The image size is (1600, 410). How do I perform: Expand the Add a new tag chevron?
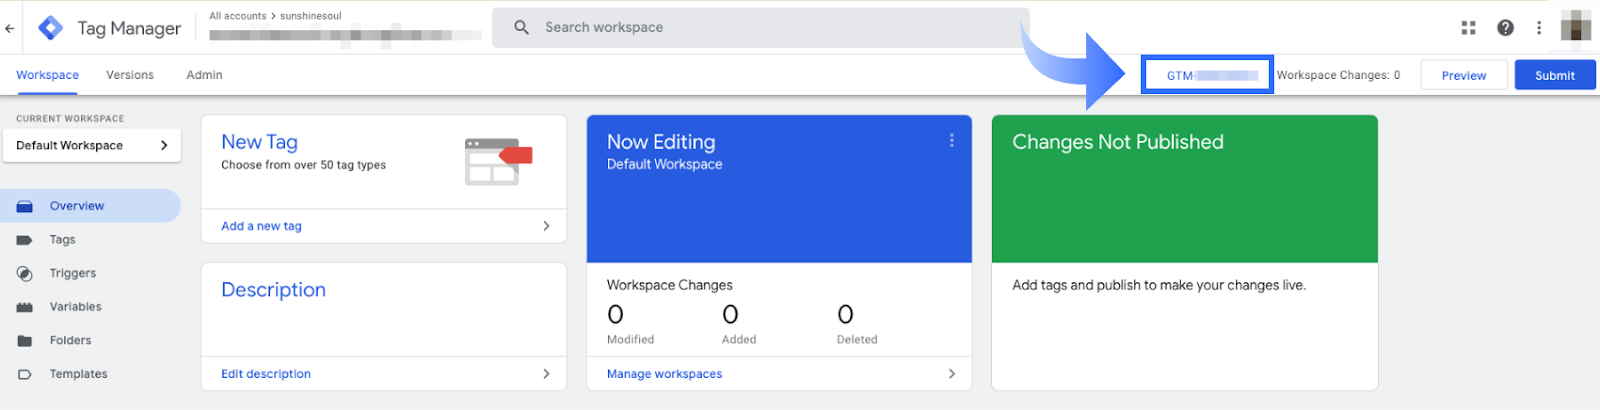coord(546,226)
